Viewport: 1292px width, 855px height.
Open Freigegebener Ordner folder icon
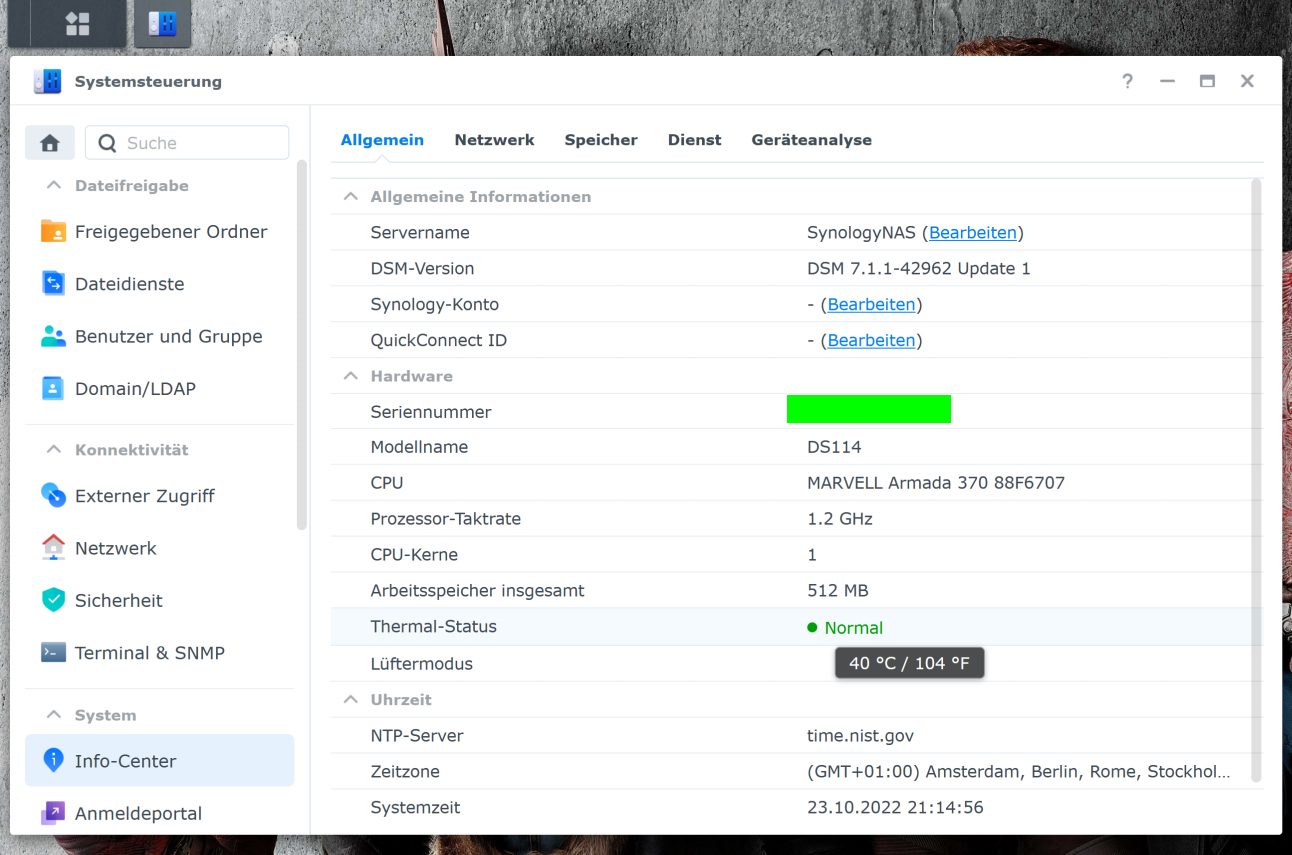[x=53, y=231]
